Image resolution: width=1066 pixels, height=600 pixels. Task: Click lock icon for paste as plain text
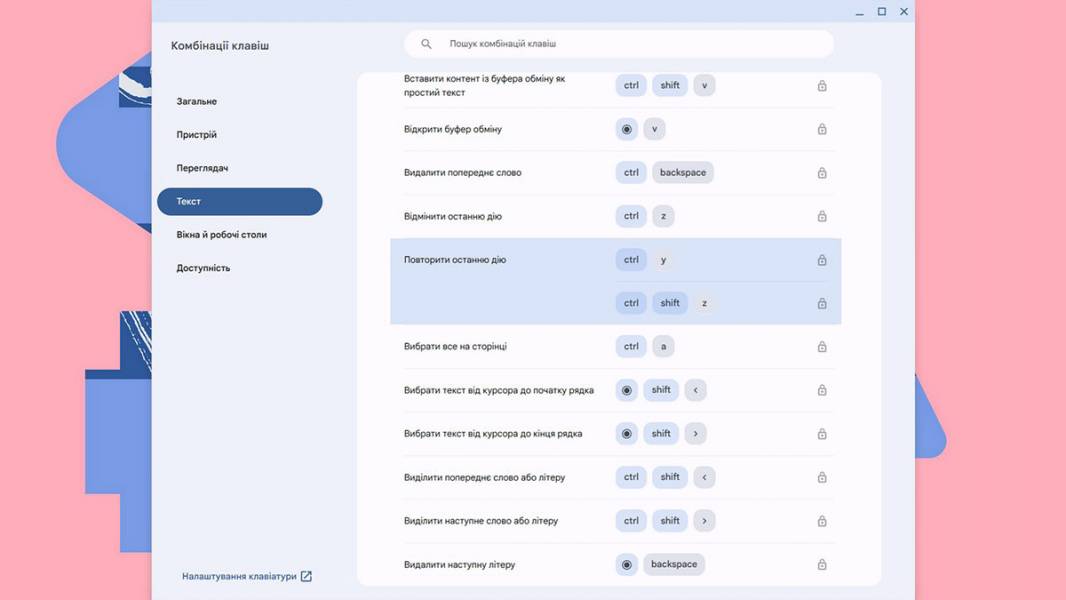822,86
